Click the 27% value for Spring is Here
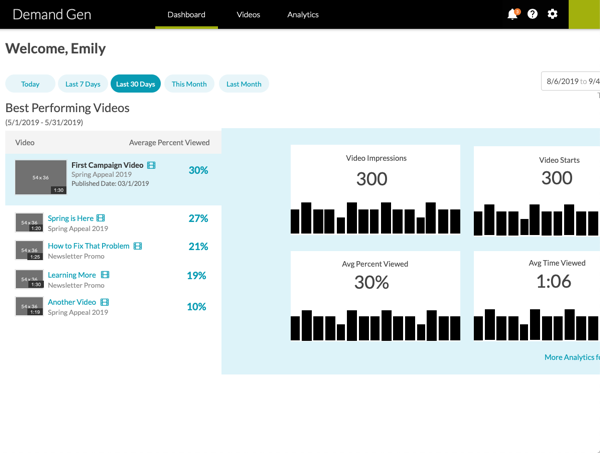 198,218
